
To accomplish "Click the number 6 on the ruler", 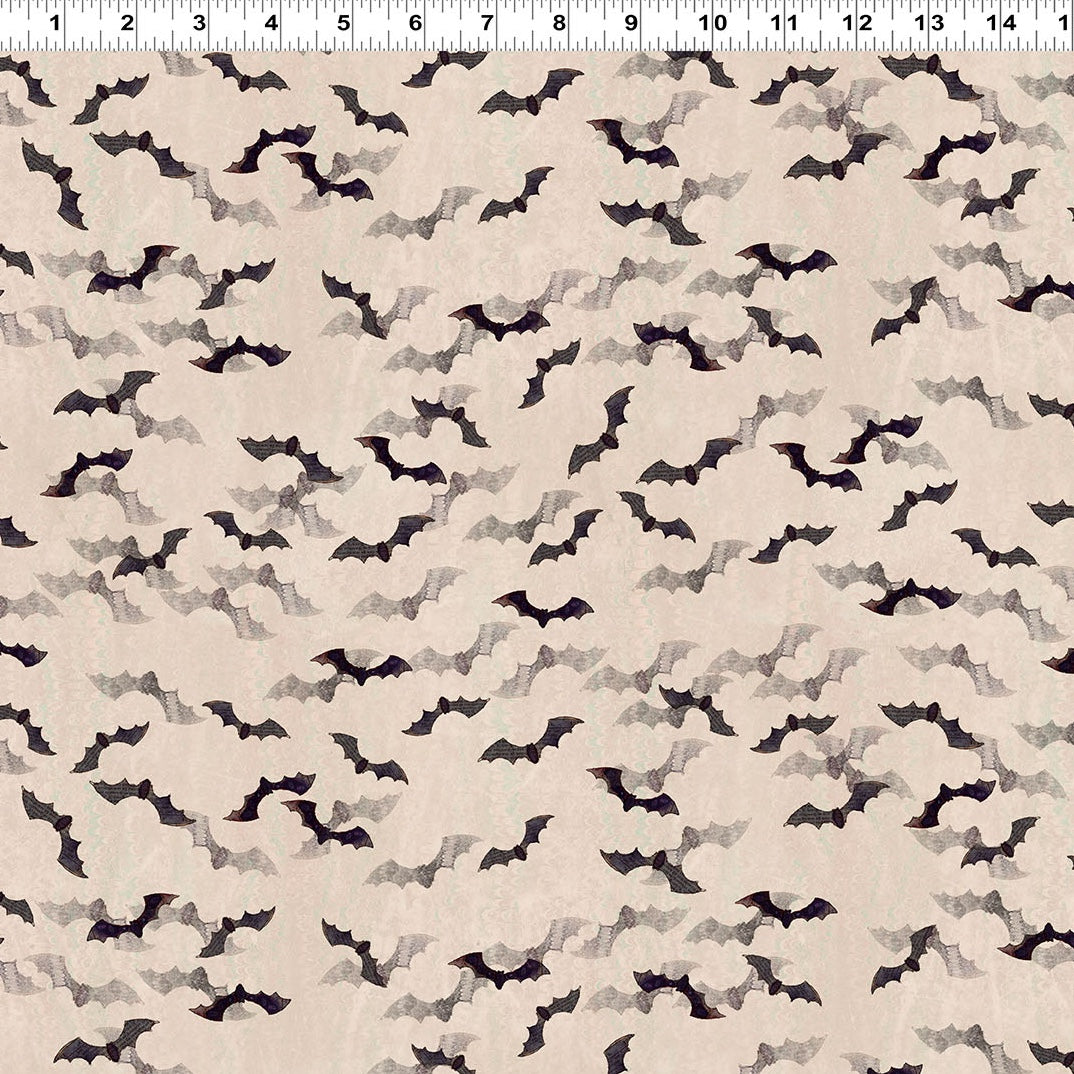I will [x=415, y=21].
